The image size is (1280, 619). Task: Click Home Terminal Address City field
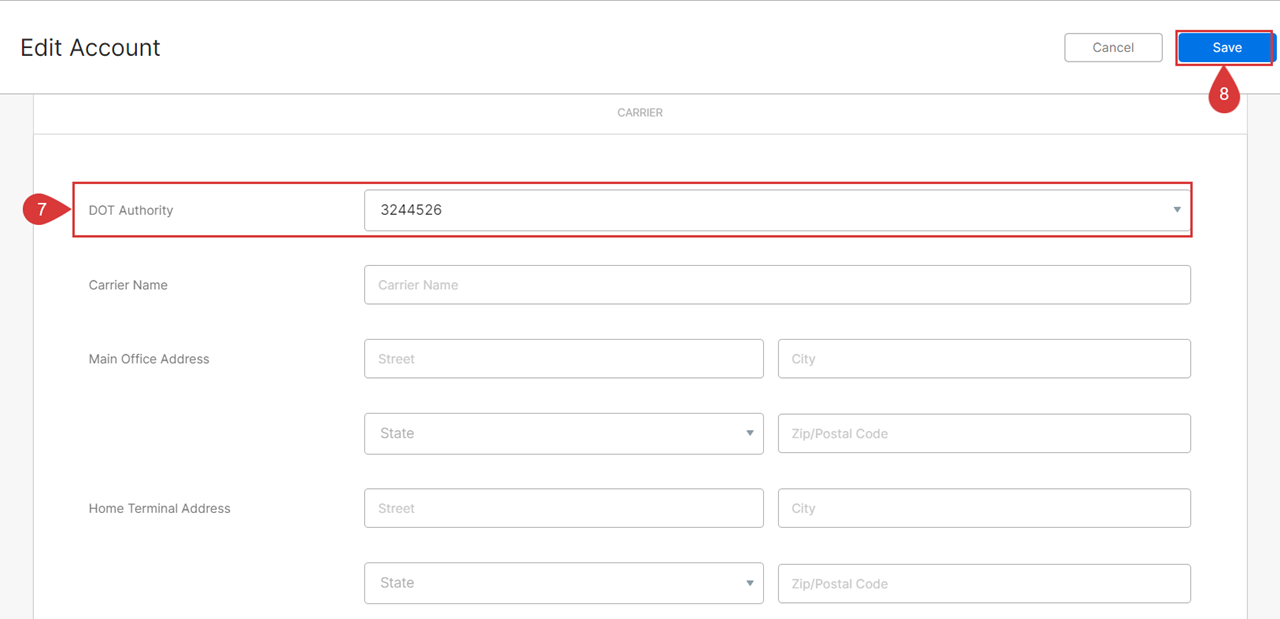click(984, 508)
